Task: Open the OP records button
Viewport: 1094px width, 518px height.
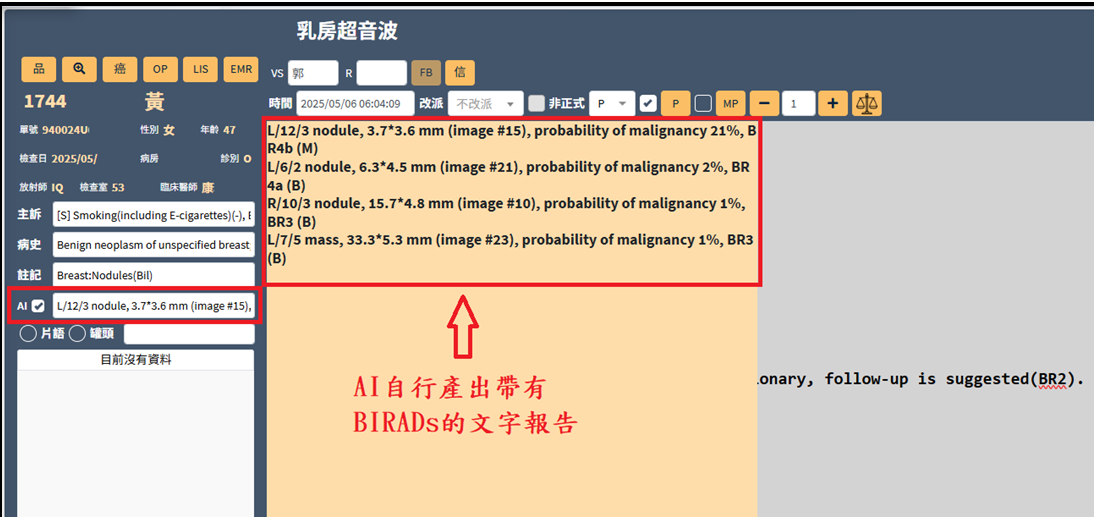Action: 160,69
